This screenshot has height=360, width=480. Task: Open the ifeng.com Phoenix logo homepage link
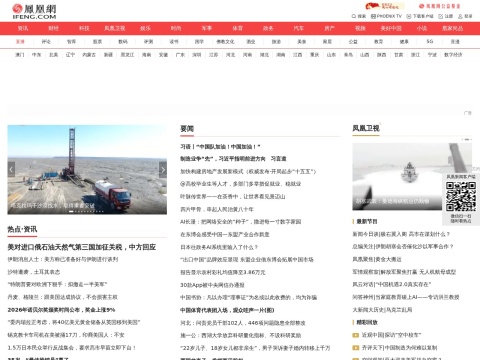coord(34,11)
